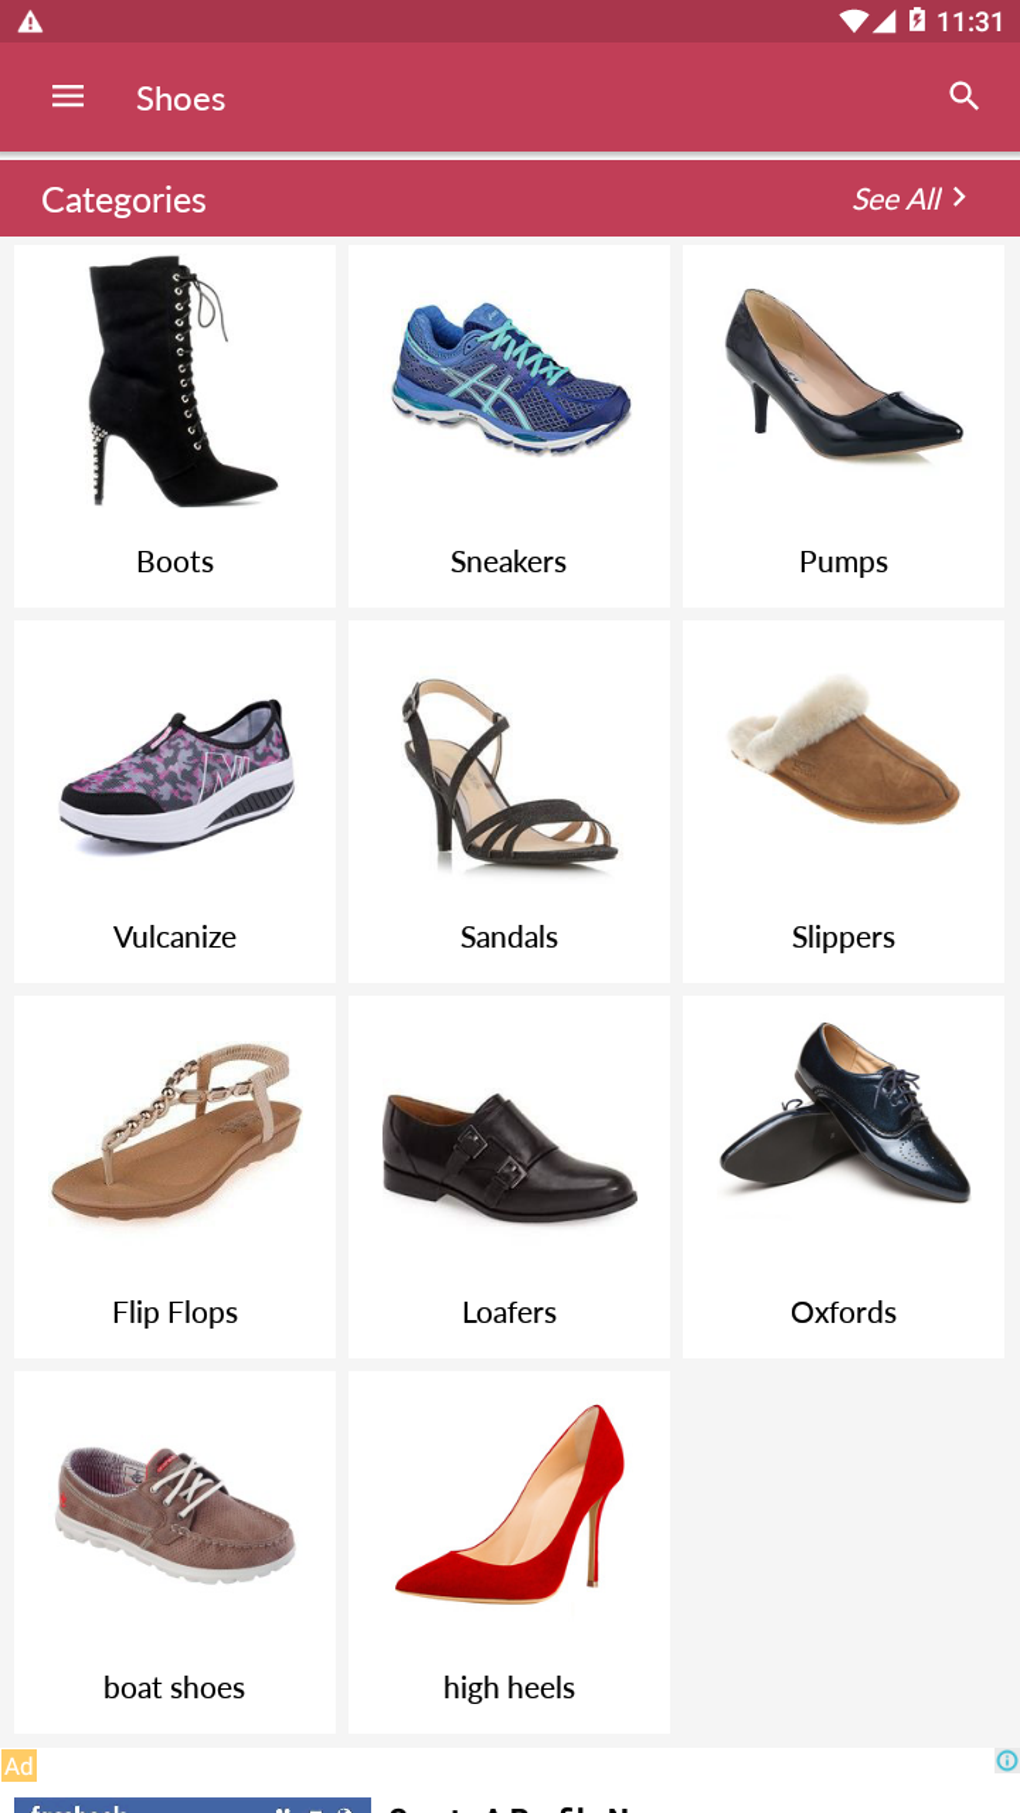The width and height of the screenshot is (1020, 1813).
Task: Tap the ad info icon
Action: (x=1007, y=1760)
